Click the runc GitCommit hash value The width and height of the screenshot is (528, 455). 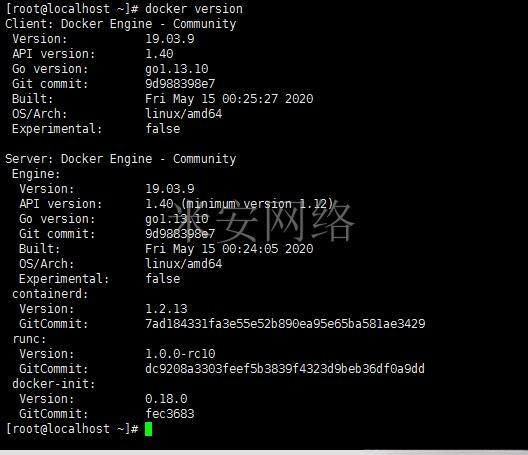285,369
